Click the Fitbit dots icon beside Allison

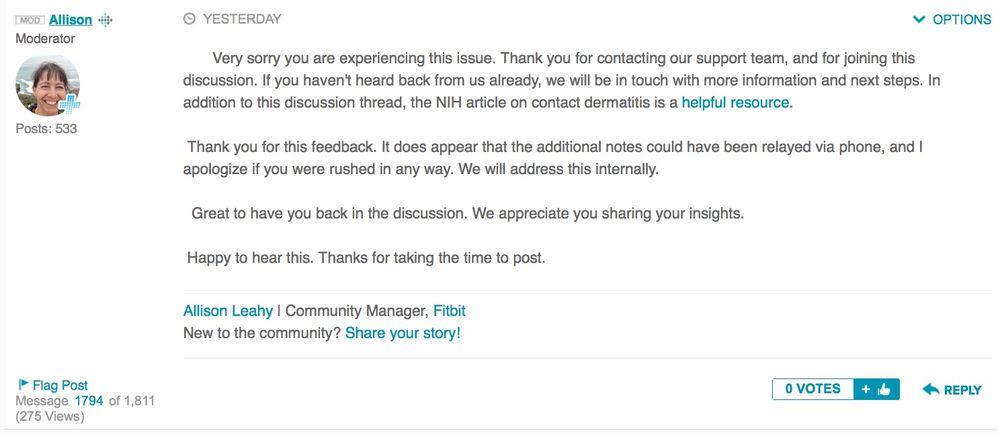[x=105, y=20]
